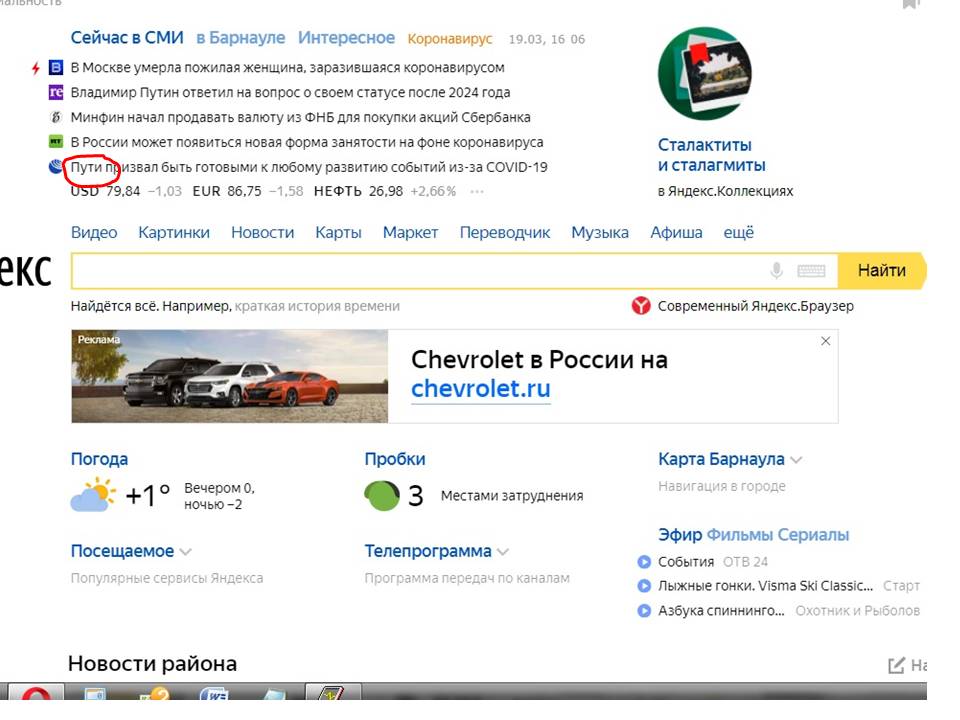Viewport: 960px width, 720px height.
Task: Expand the Карта Барнаула chevron
Action: [796, 460]
